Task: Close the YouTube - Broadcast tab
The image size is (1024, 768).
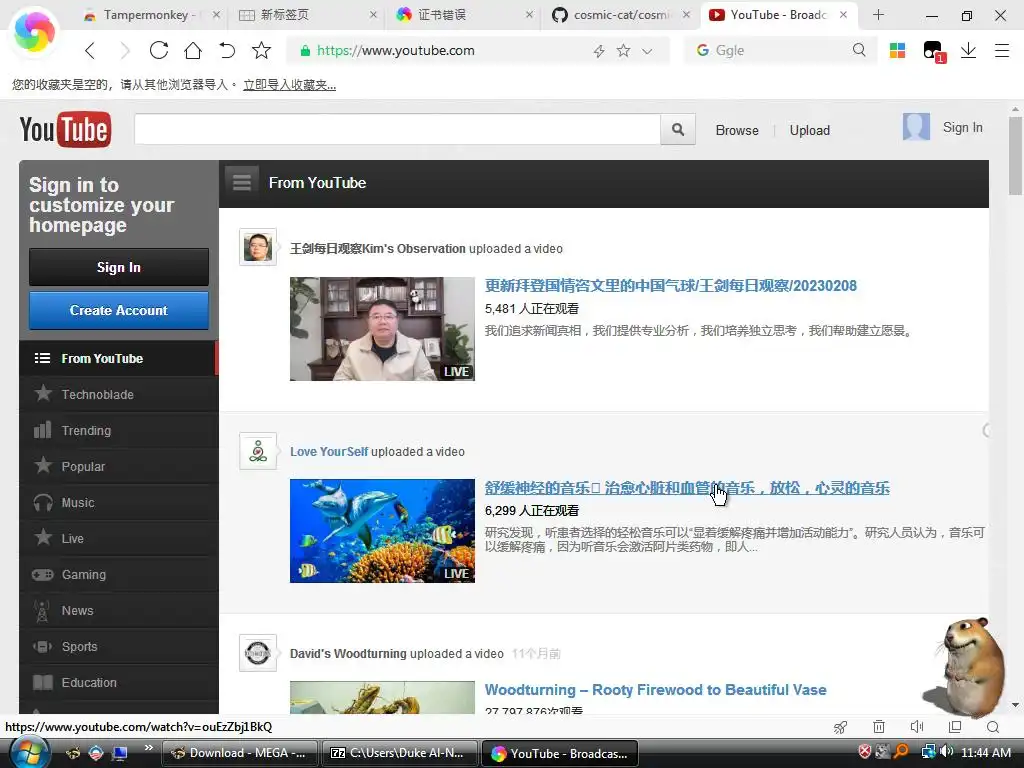Action: click(x=843, y=14)
